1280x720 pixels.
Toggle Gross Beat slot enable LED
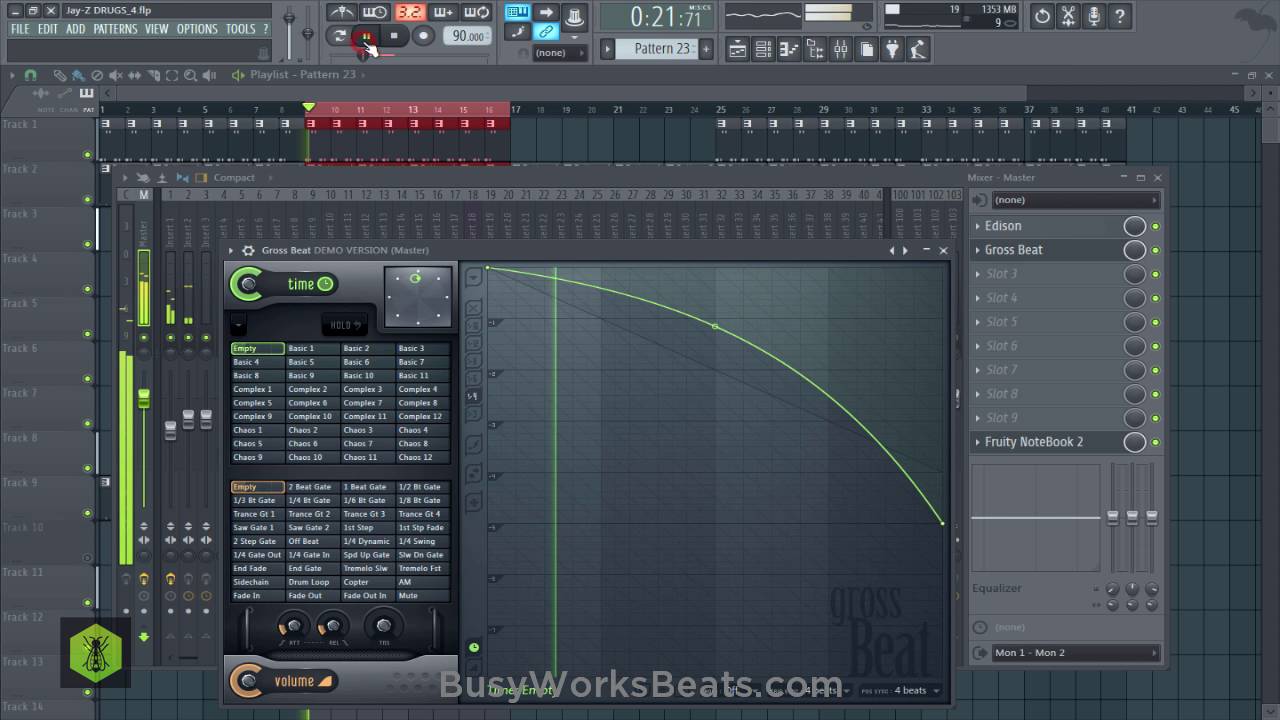tap(1156, 250)
